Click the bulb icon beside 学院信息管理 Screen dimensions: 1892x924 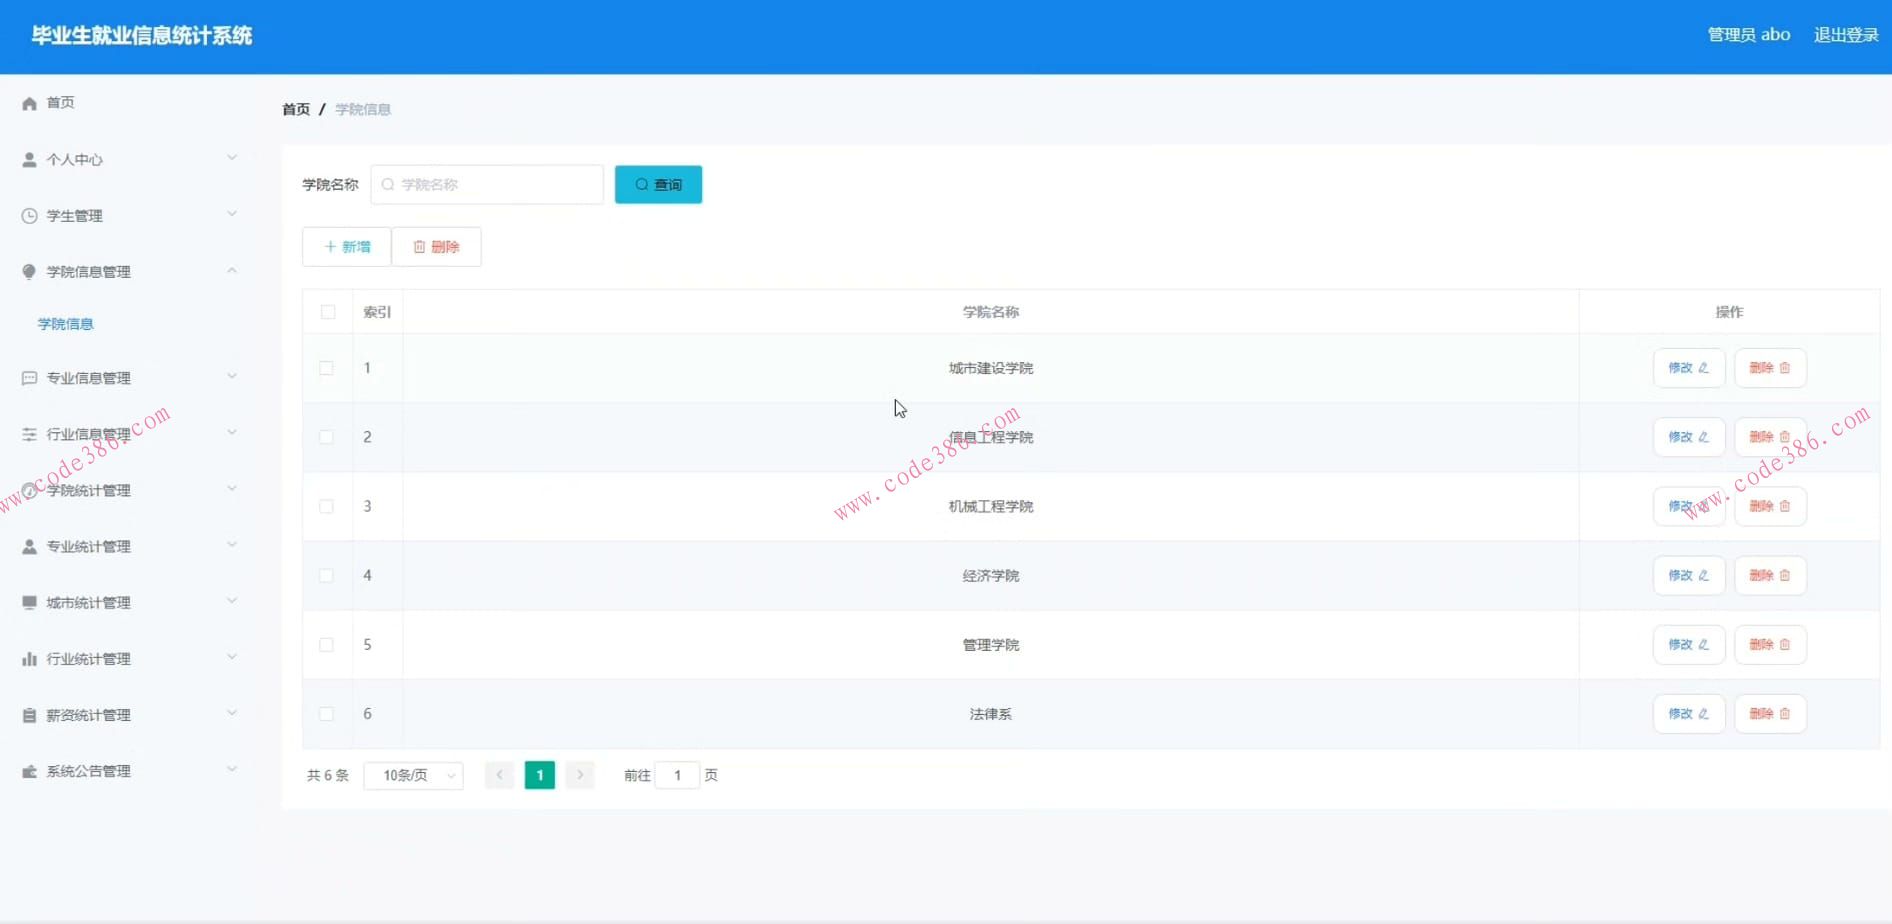pos(29,271)
